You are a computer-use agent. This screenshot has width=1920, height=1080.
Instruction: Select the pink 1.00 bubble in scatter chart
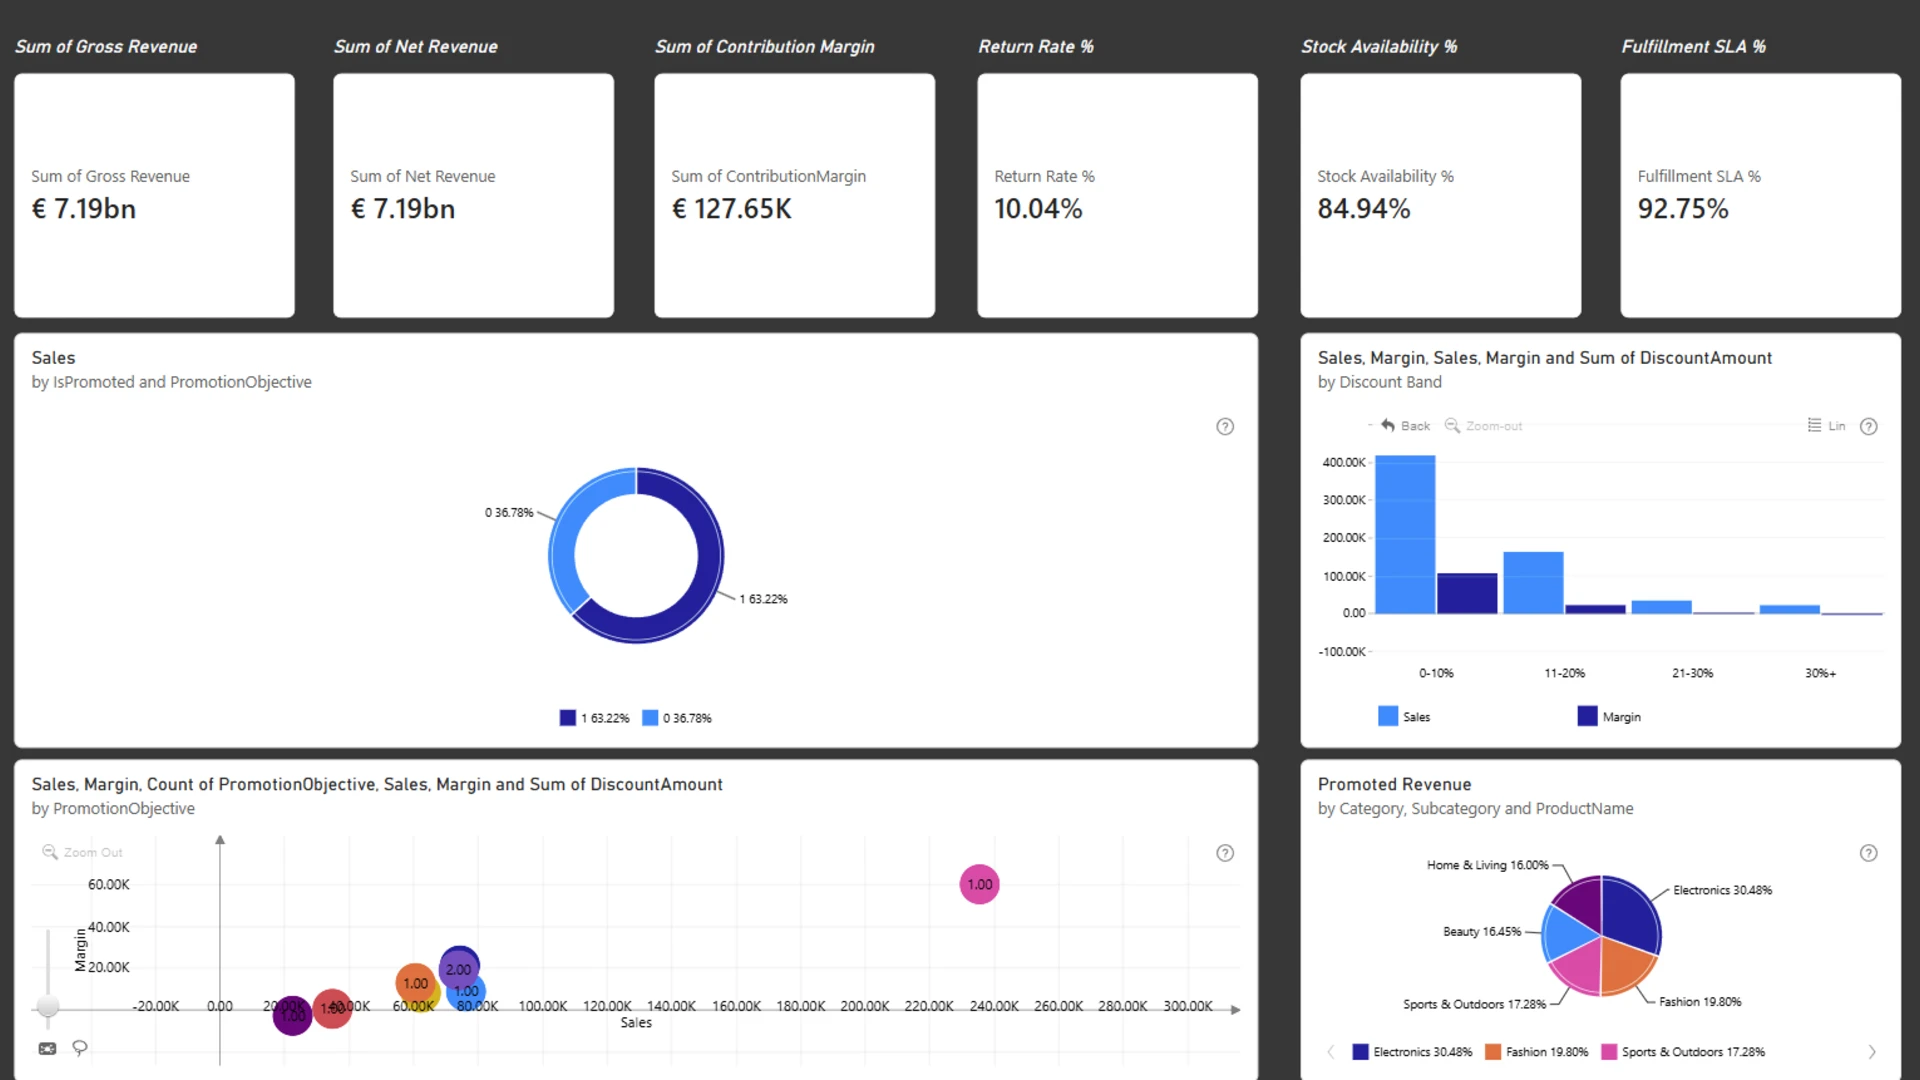point(979,884)
